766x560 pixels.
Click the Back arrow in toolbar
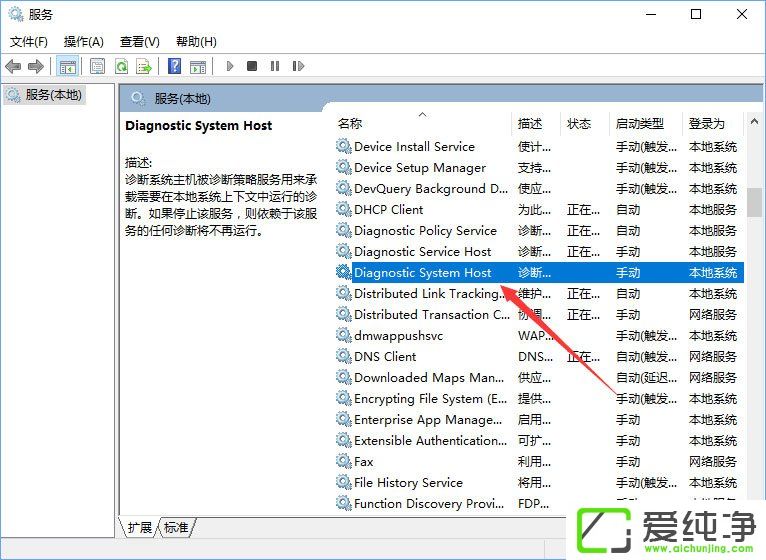13,66
